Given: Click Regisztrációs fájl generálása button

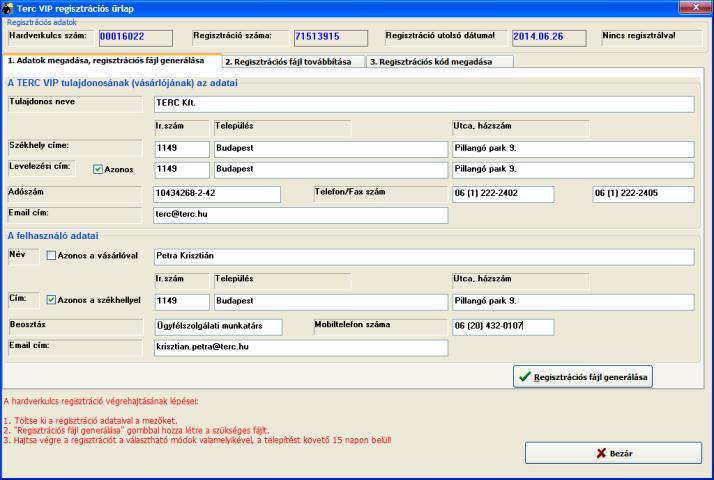Looking at the screenshot, I should (x=583, y=377).
